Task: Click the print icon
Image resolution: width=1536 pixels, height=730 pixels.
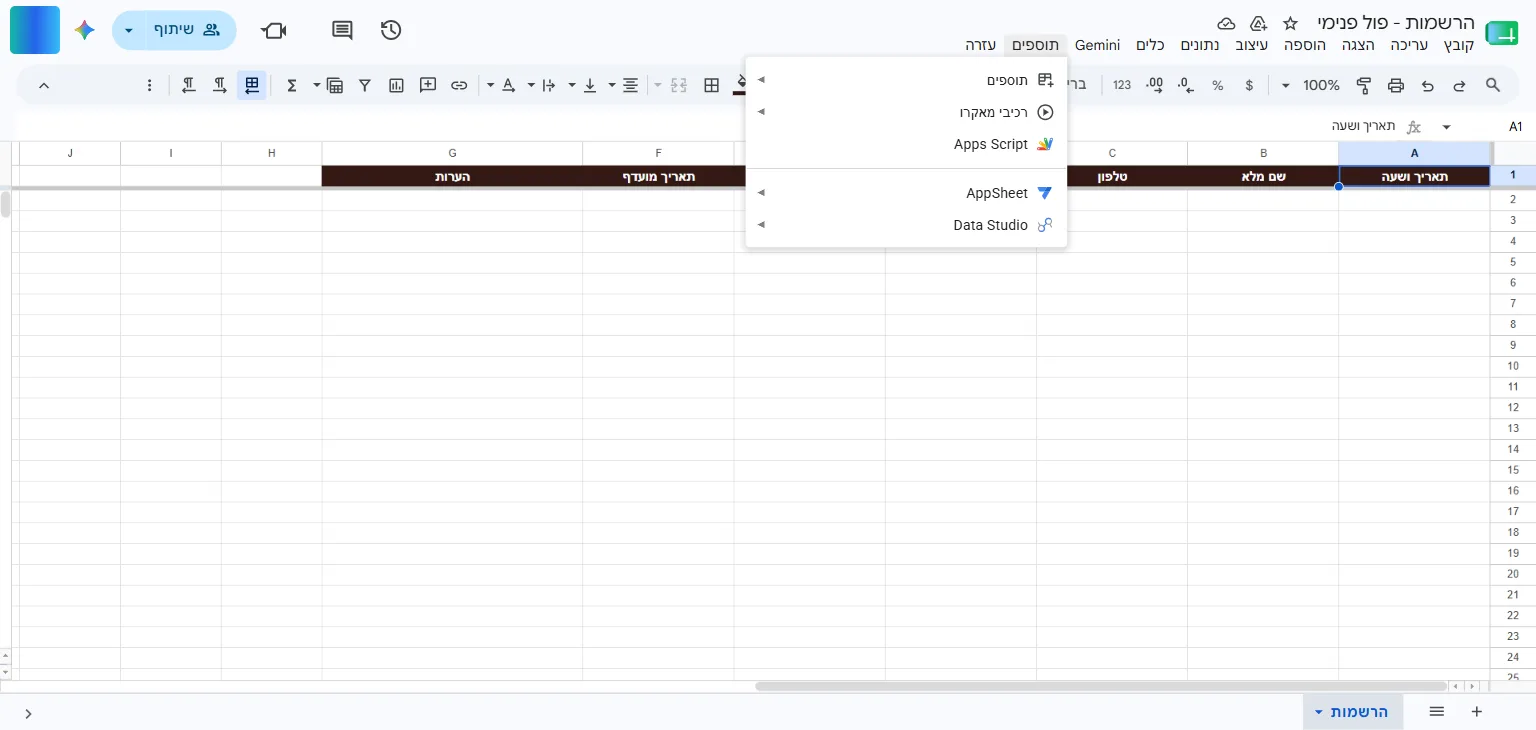Action: click(x=1396, y=85)
